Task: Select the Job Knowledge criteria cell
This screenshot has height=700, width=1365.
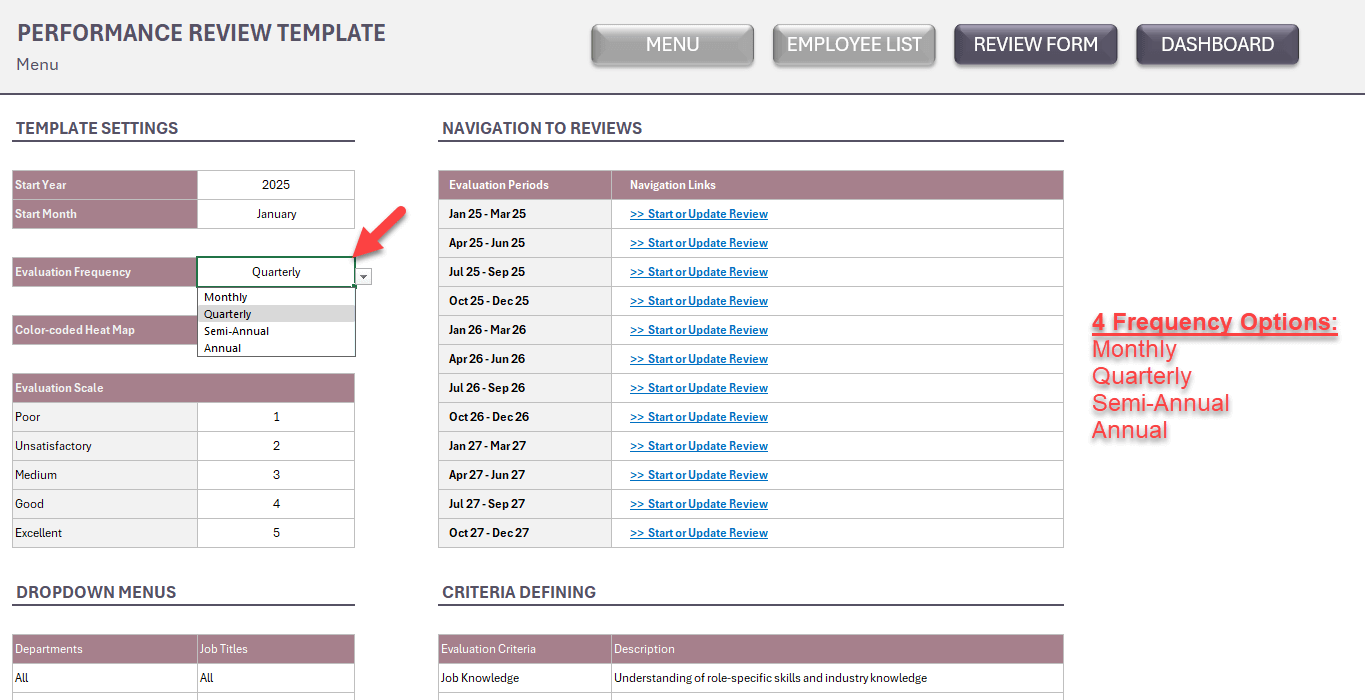Action: 525,678
